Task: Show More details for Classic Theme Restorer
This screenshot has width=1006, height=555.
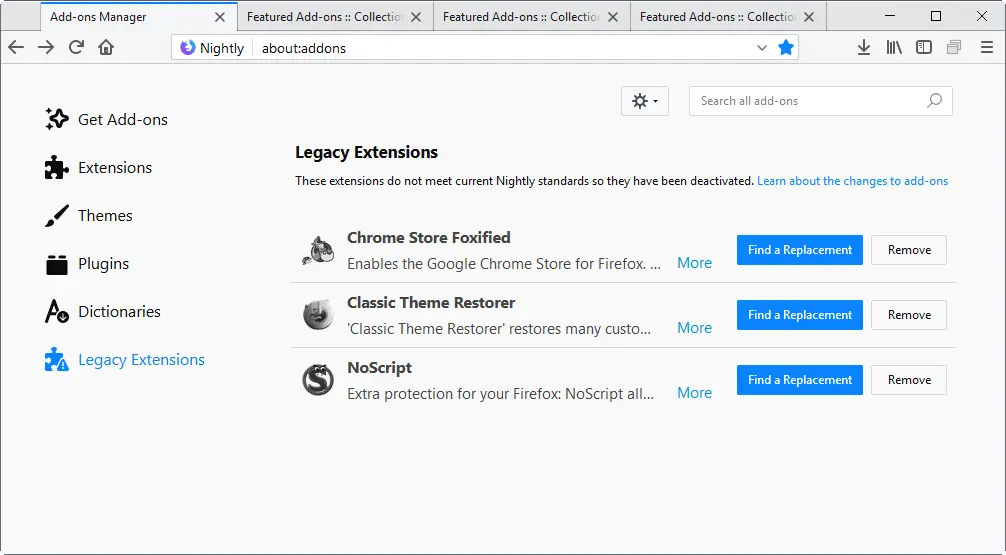Action: click(694, 328)
